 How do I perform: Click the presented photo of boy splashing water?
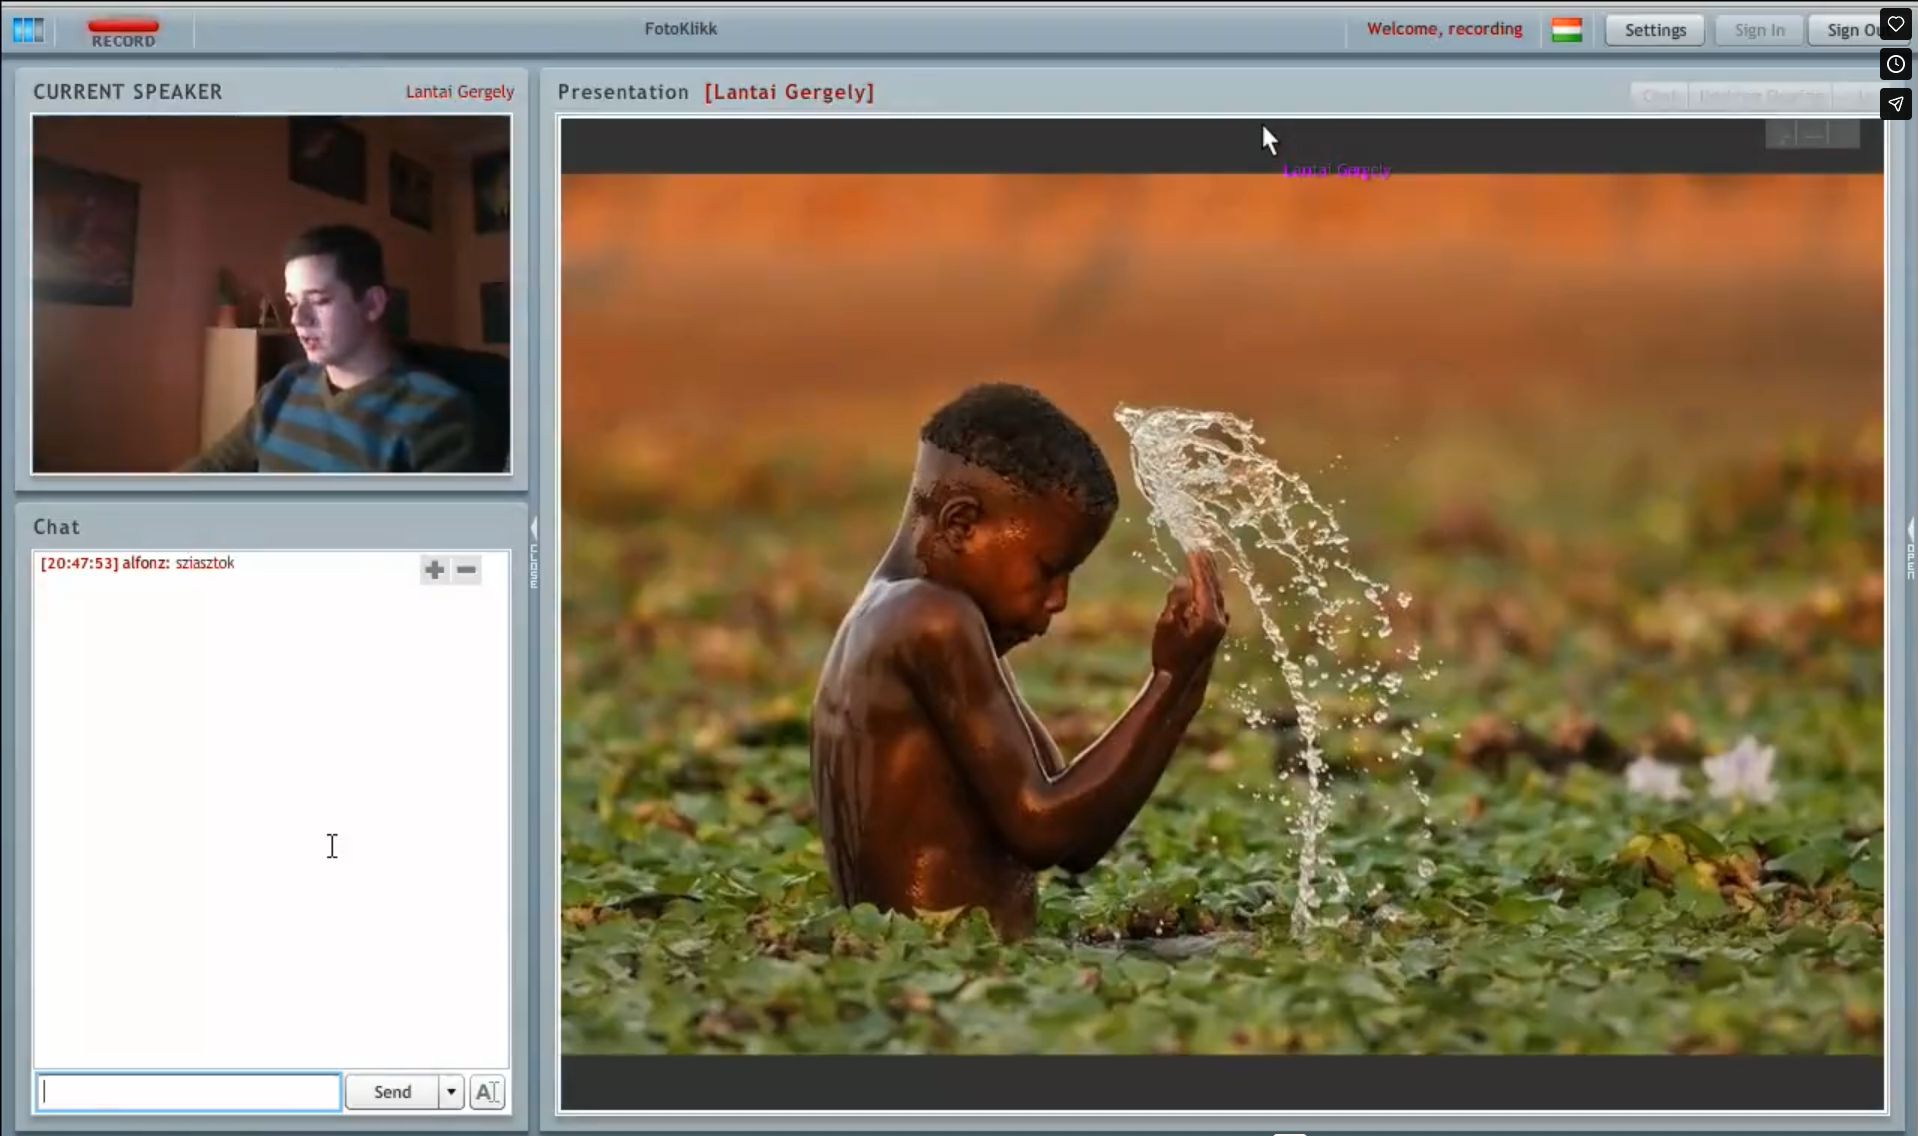pyautogui.click(x=1221, y=613)
